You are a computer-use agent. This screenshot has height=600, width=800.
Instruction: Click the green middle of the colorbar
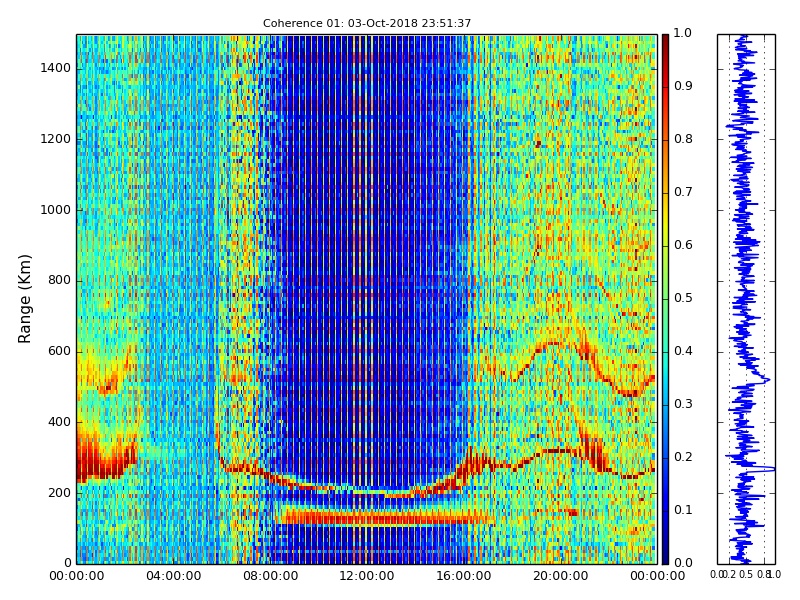(665, 299)
